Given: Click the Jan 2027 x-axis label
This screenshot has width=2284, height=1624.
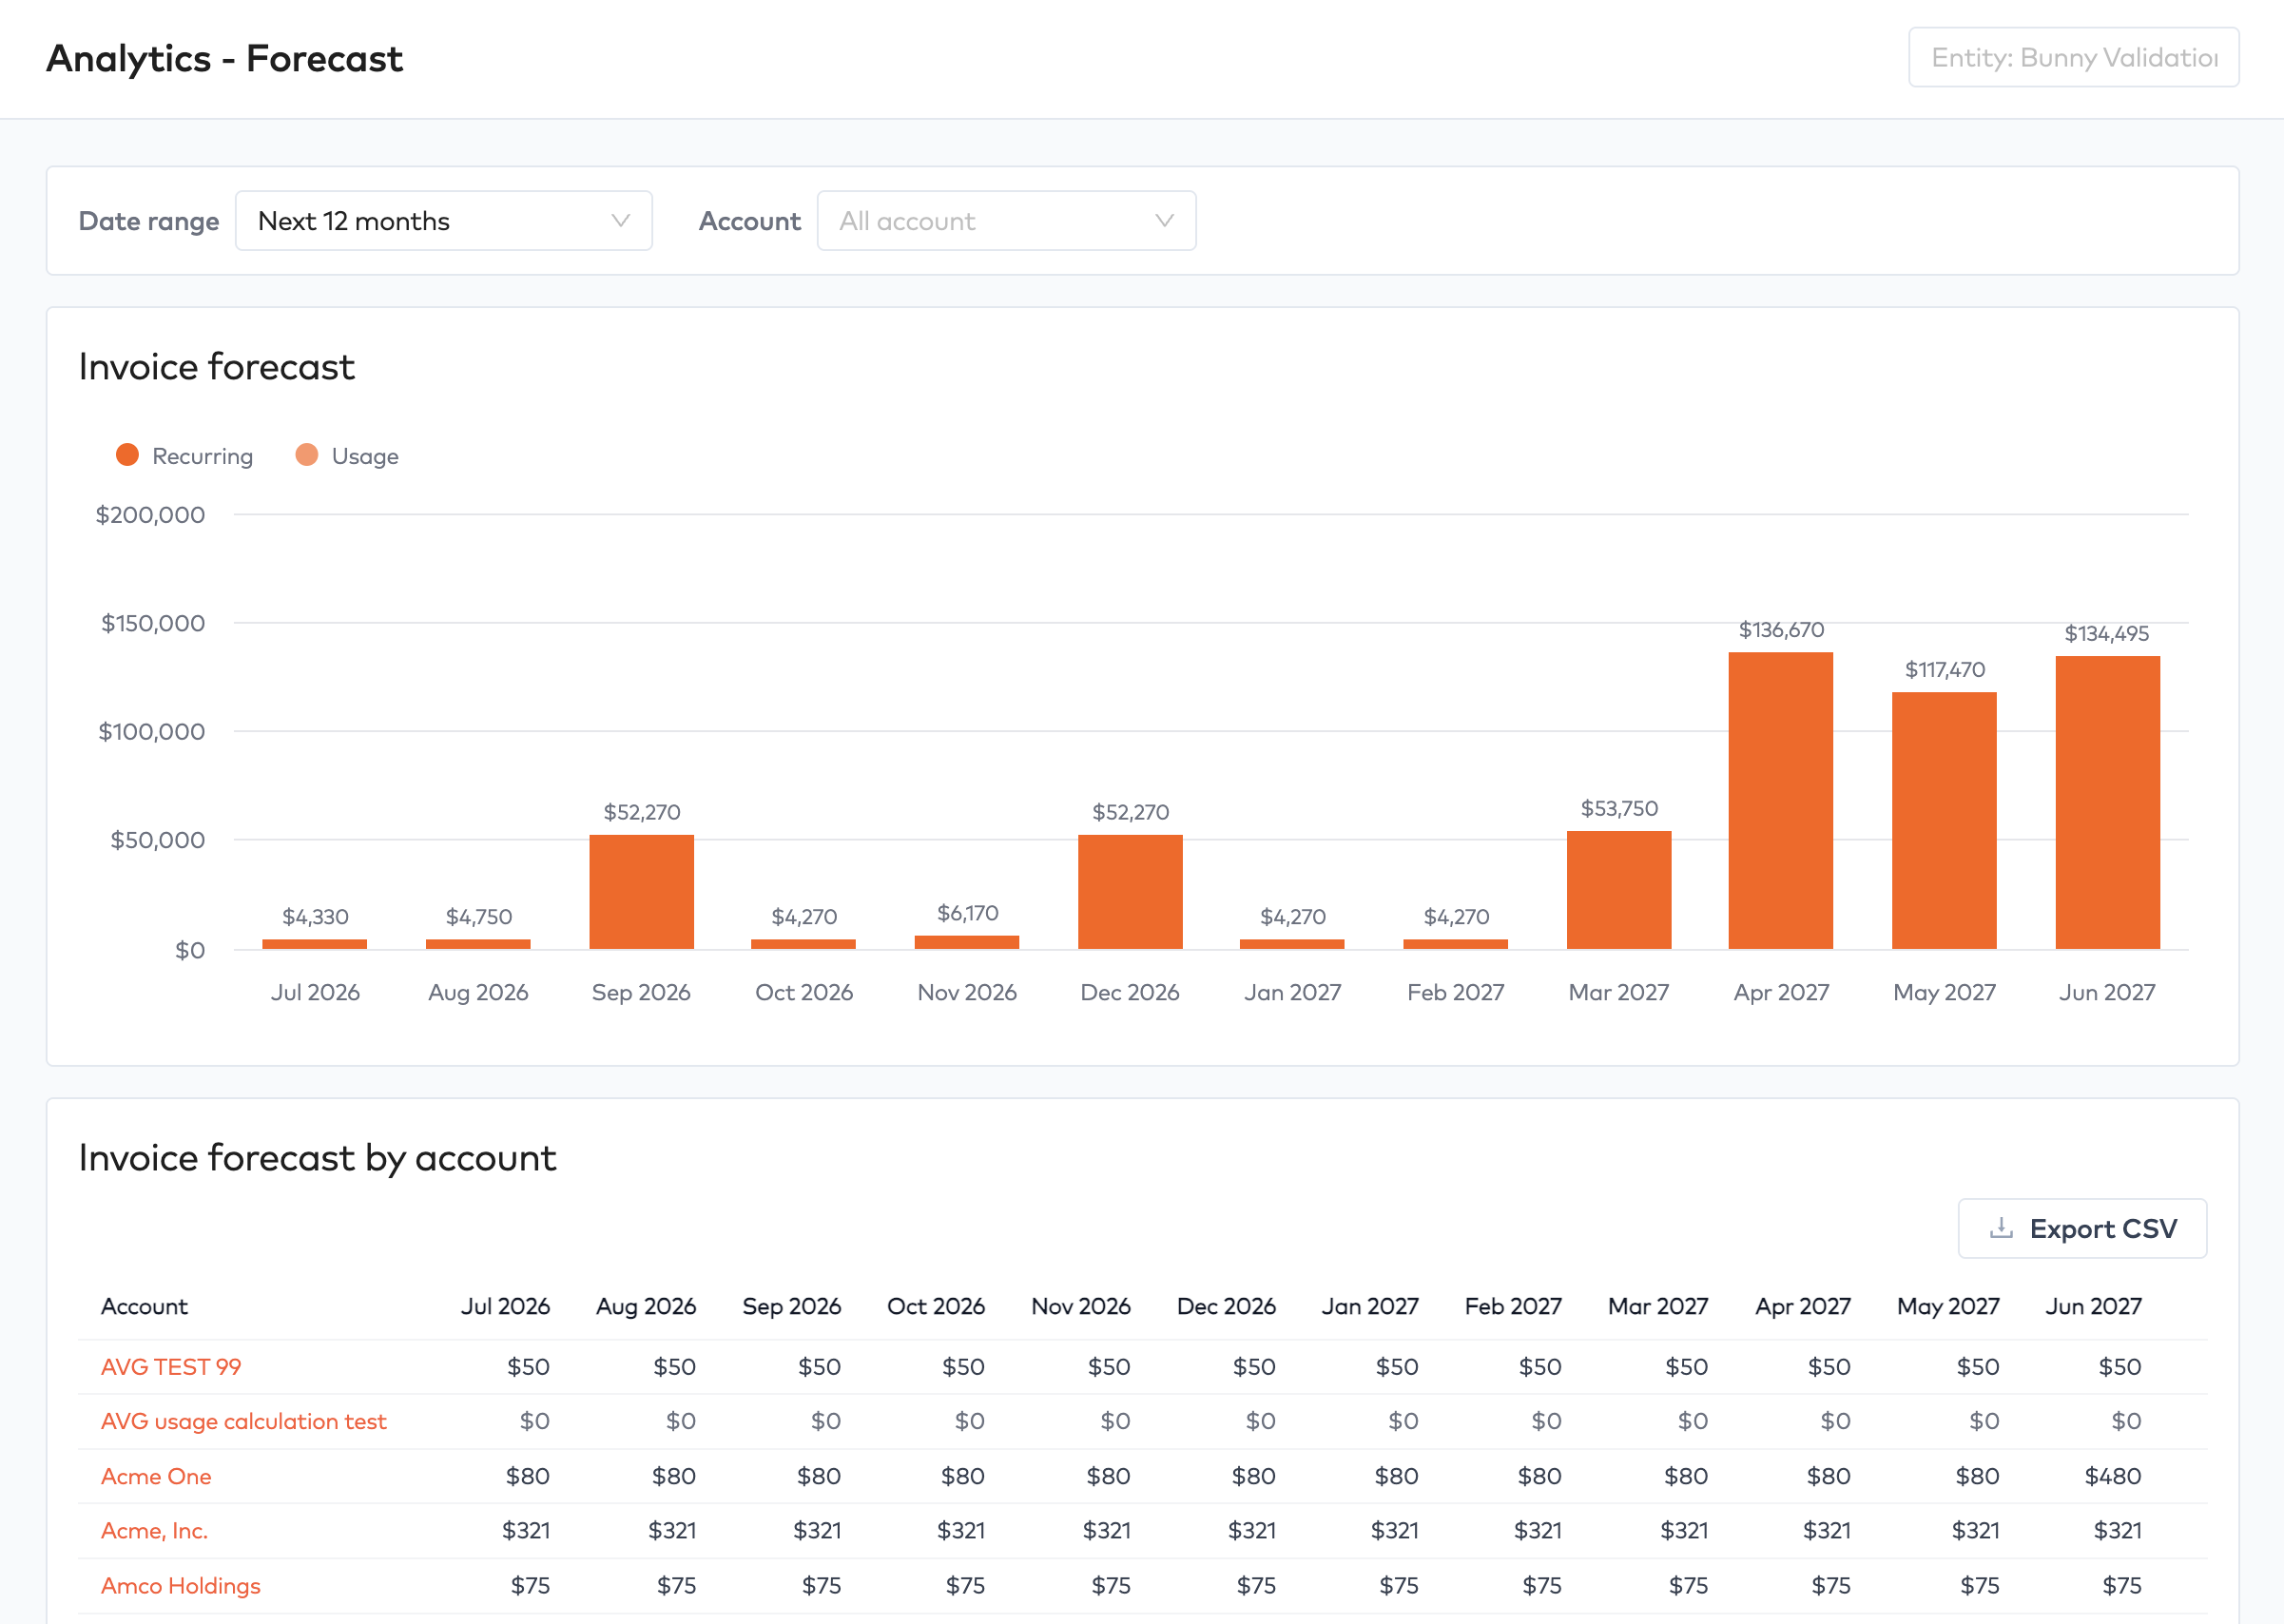Looking at the screenshot, I should point(1292,992).
